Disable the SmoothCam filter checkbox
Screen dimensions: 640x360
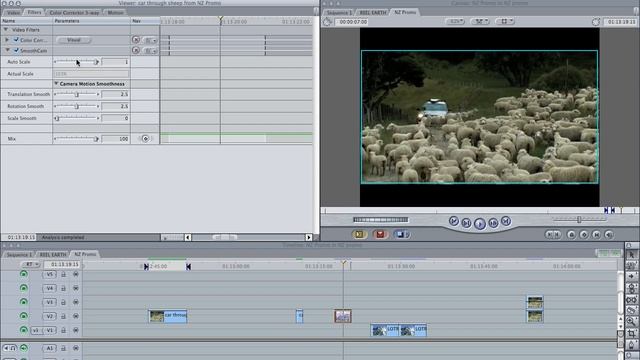click(16, 50)
